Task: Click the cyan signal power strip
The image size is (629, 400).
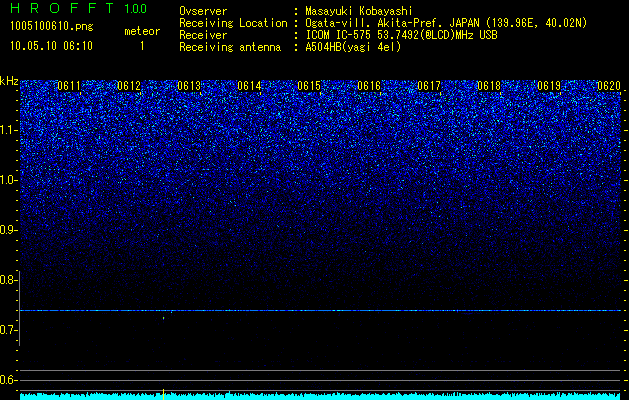Action: point(321,396)
